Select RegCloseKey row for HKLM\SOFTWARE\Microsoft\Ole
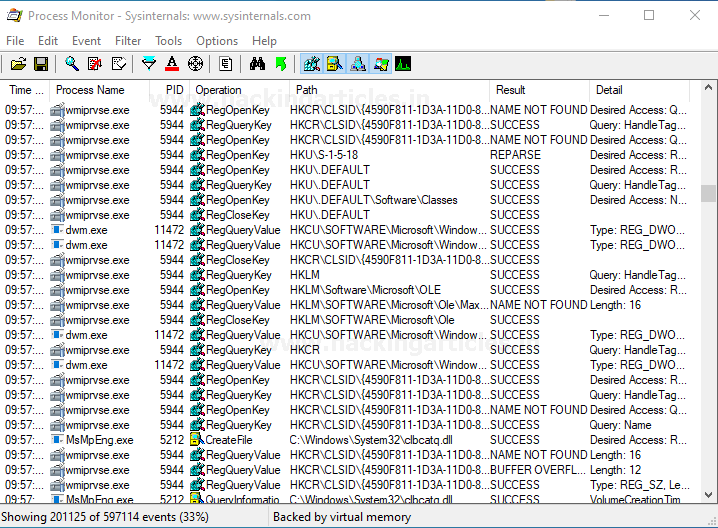718x528 pixels. [346, 320]
